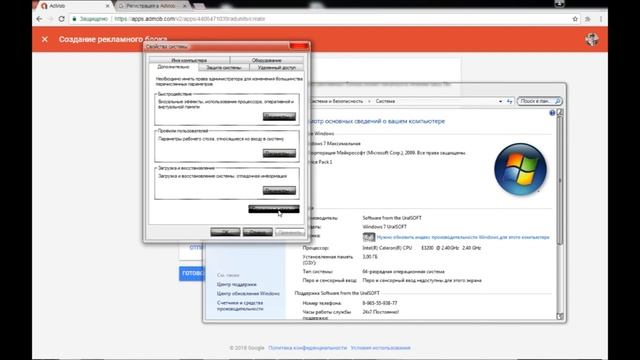
Task: Switch to the Защита системы tab
Action: pyautogui.click(x=224, y=68)
